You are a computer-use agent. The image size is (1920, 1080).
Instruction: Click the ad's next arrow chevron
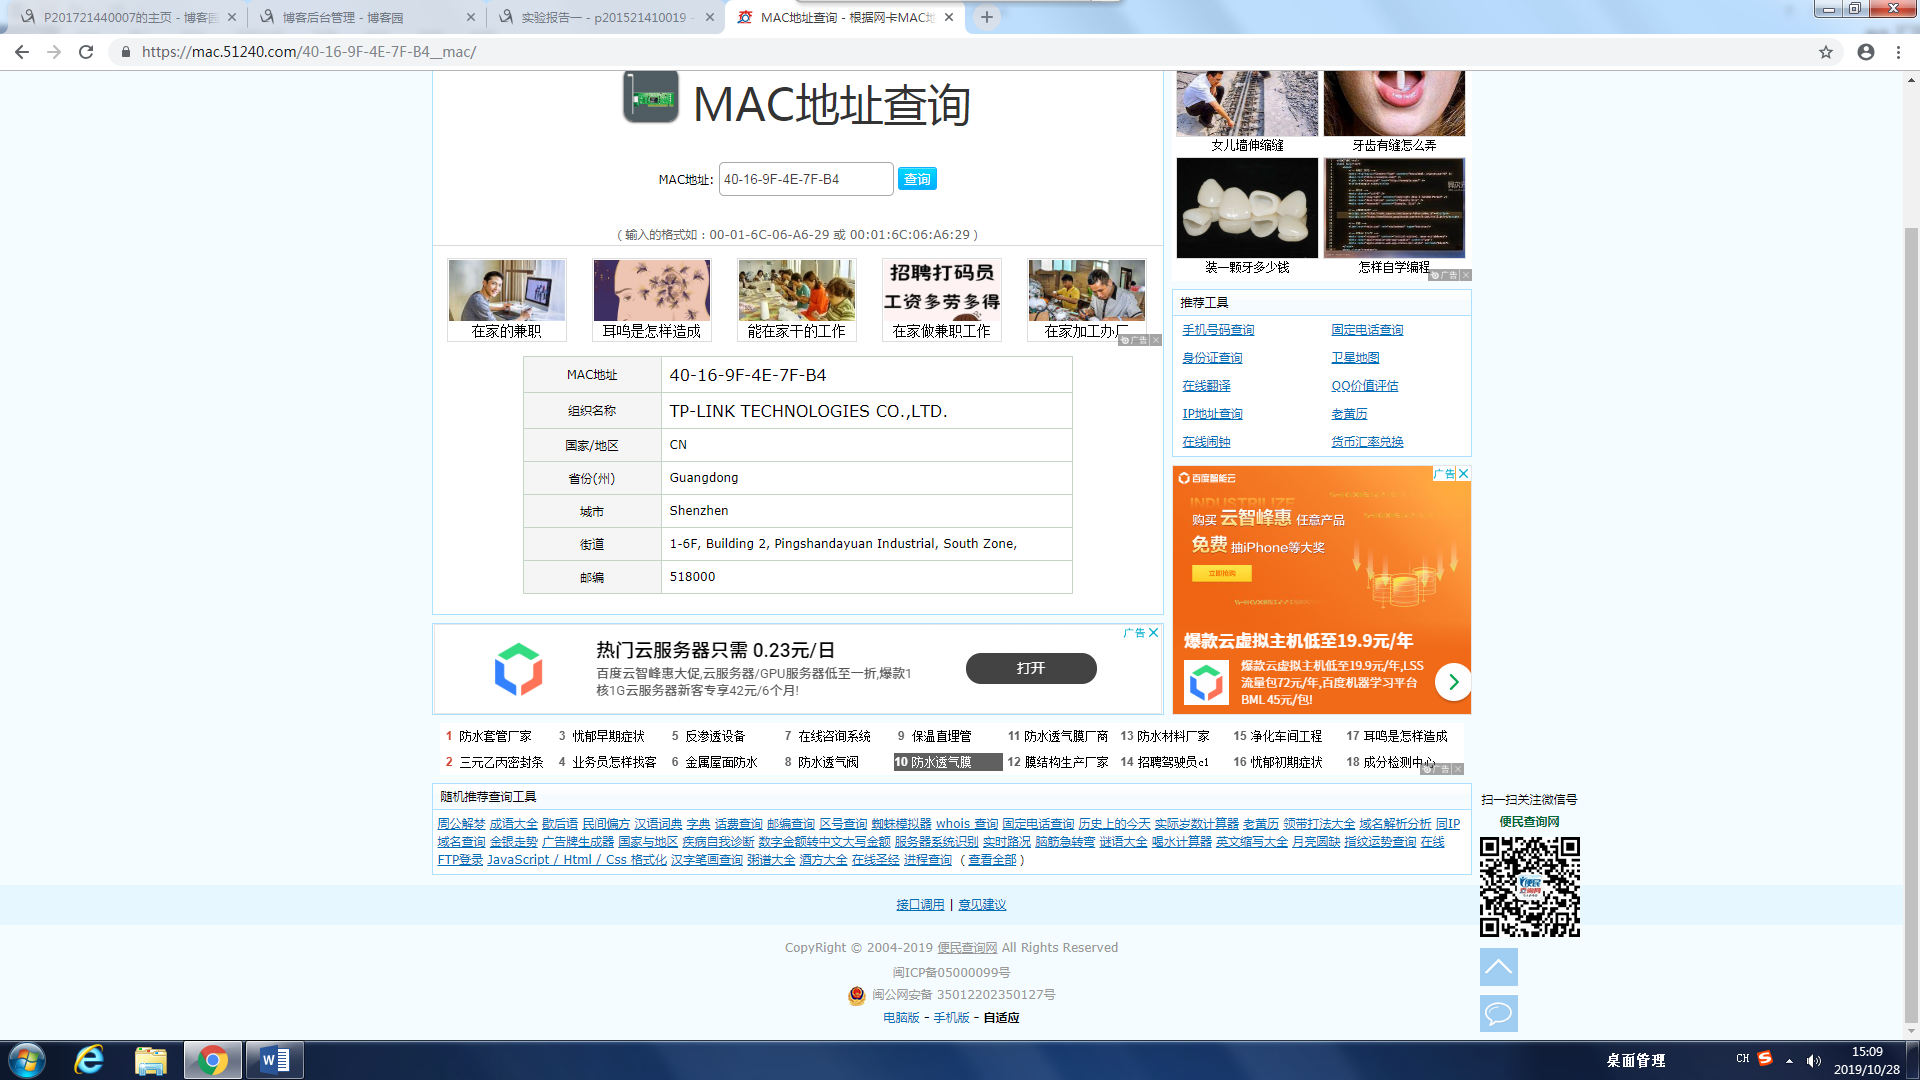tap(1453, 682)
